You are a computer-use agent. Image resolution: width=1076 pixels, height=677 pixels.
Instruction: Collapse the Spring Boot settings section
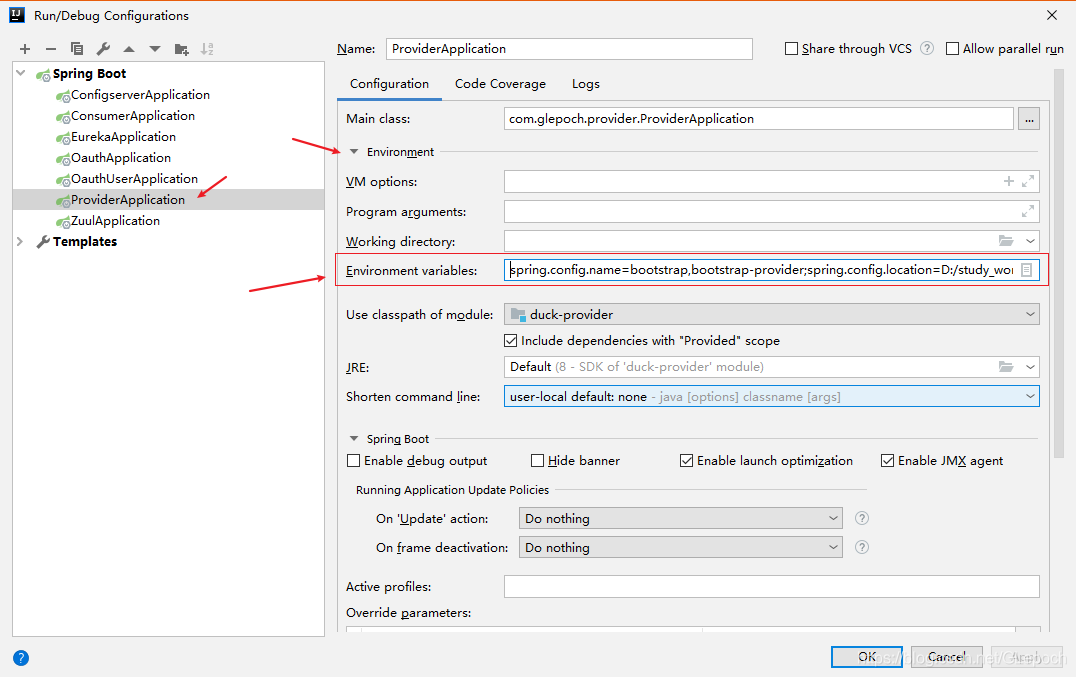(354, 438)
